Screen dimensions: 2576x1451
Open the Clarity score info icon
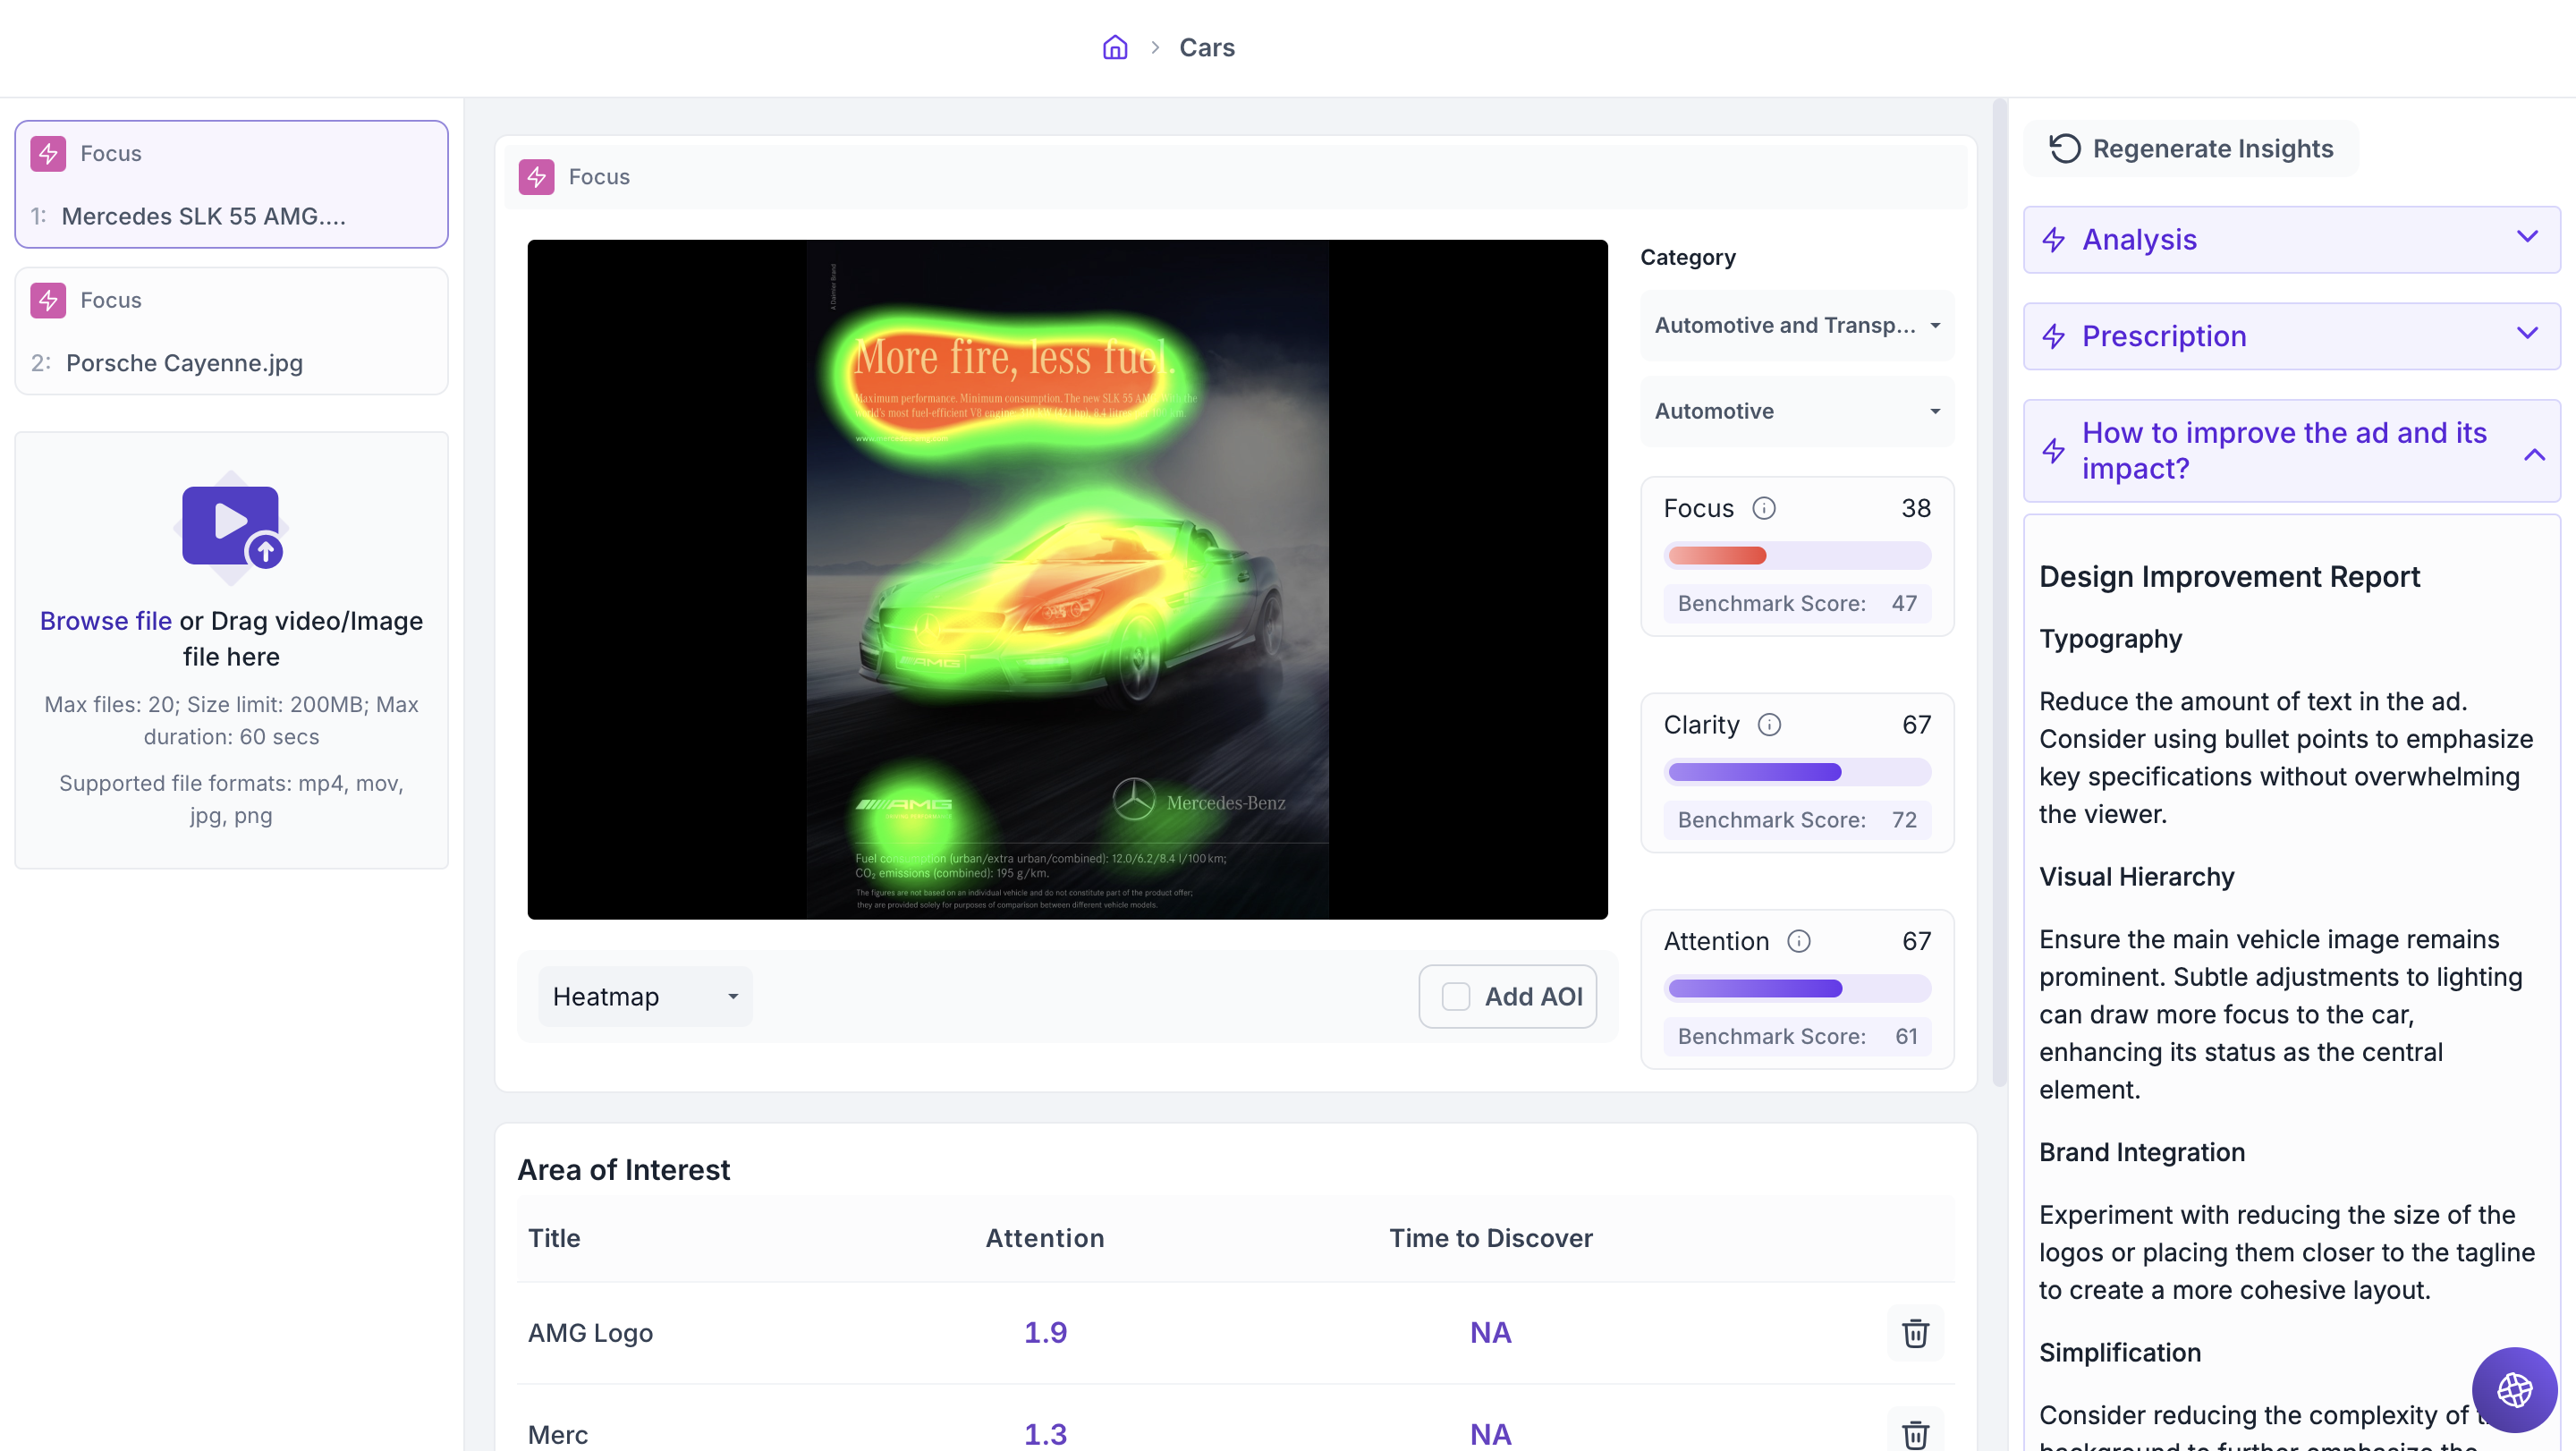1769,724
